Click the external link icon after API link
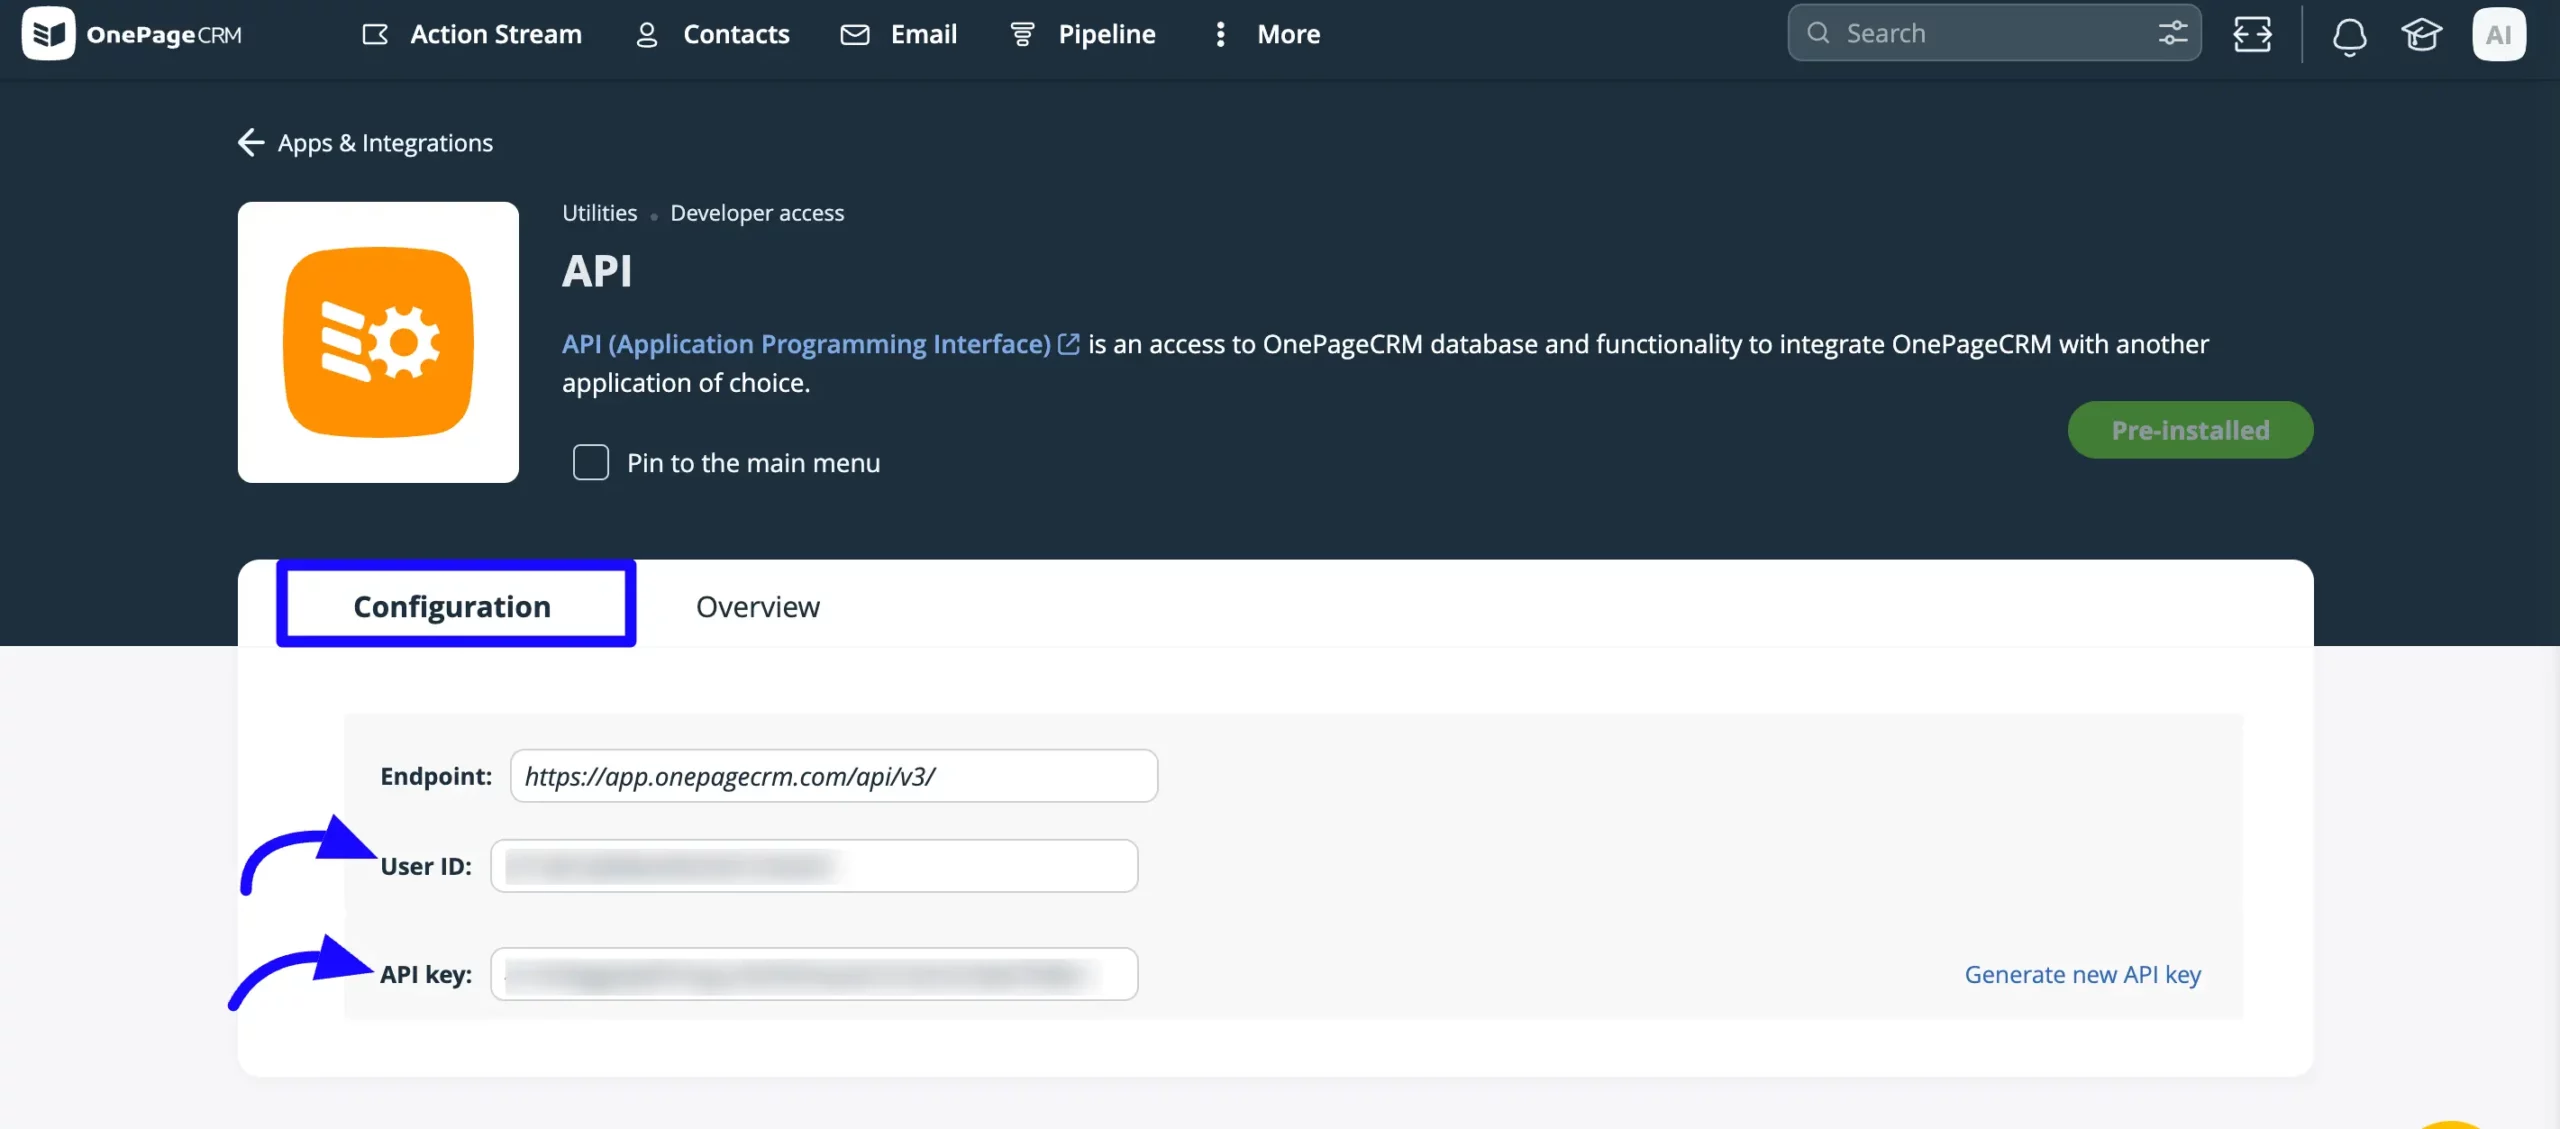 coord(1069,344)
